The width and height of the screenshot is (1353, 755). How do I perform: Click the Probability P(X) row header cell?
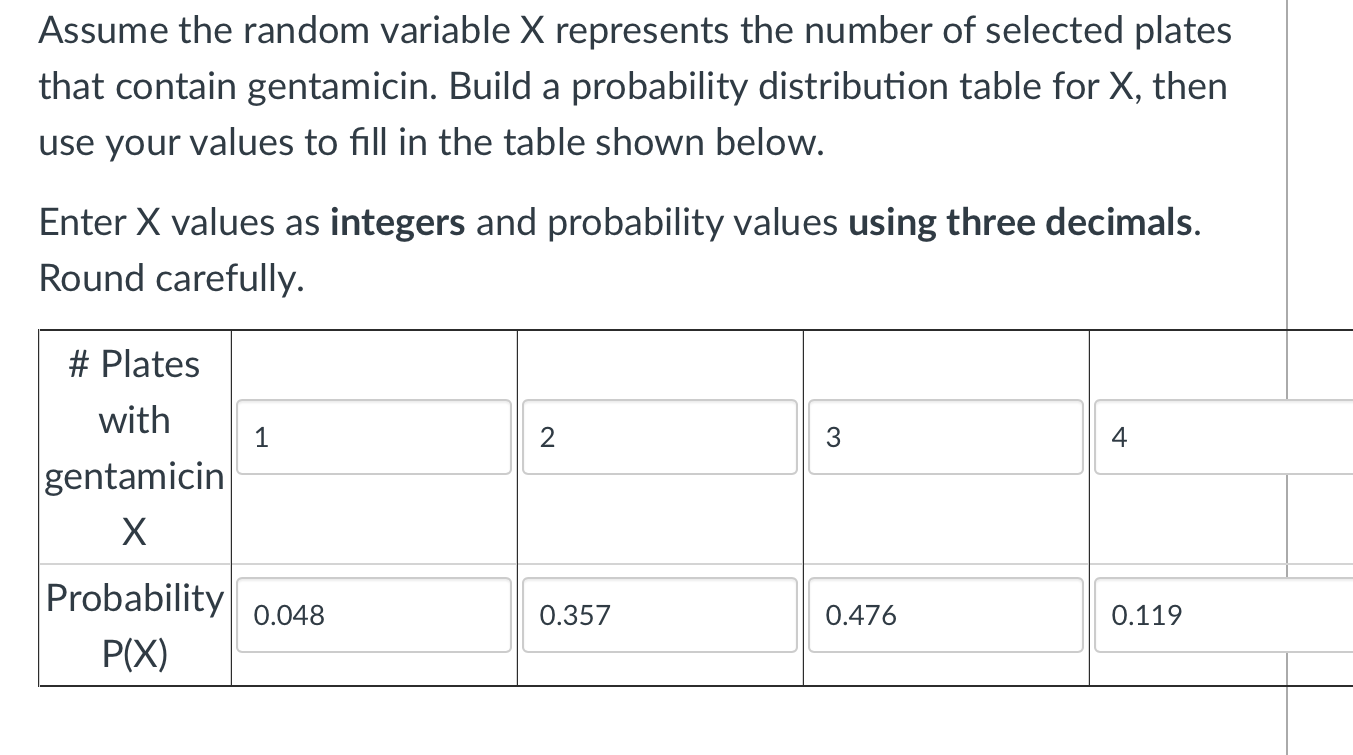point(134,624)
